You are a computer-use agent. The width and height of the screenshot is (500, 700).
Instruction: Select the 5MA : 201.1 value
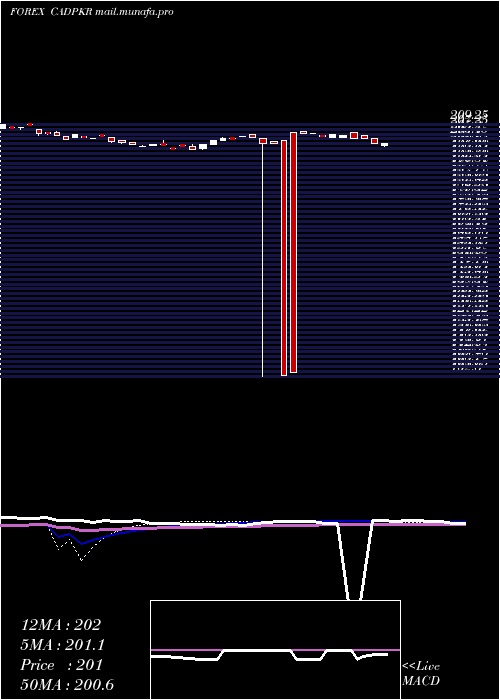[x=62, y=645]
